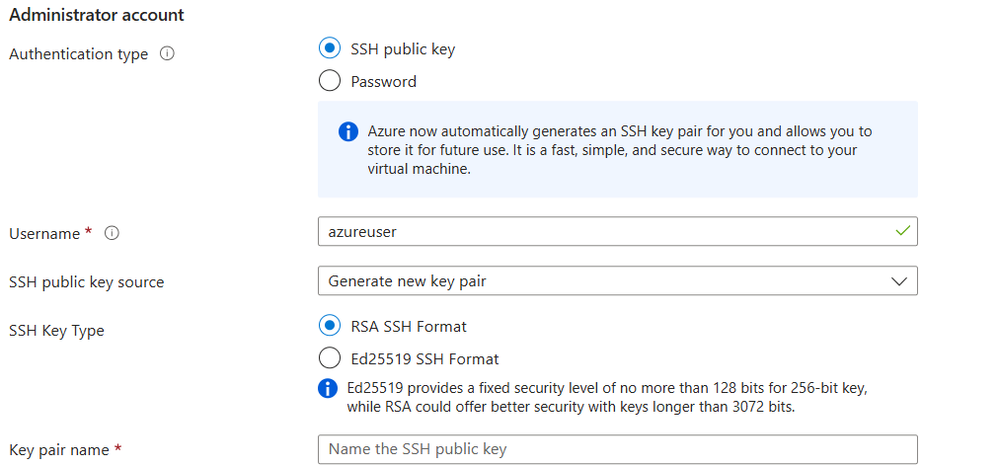The height and width of the screenshot is (473, 998).
Task: Click info icon beside Ed25519 security note
Action: point(327,388)
